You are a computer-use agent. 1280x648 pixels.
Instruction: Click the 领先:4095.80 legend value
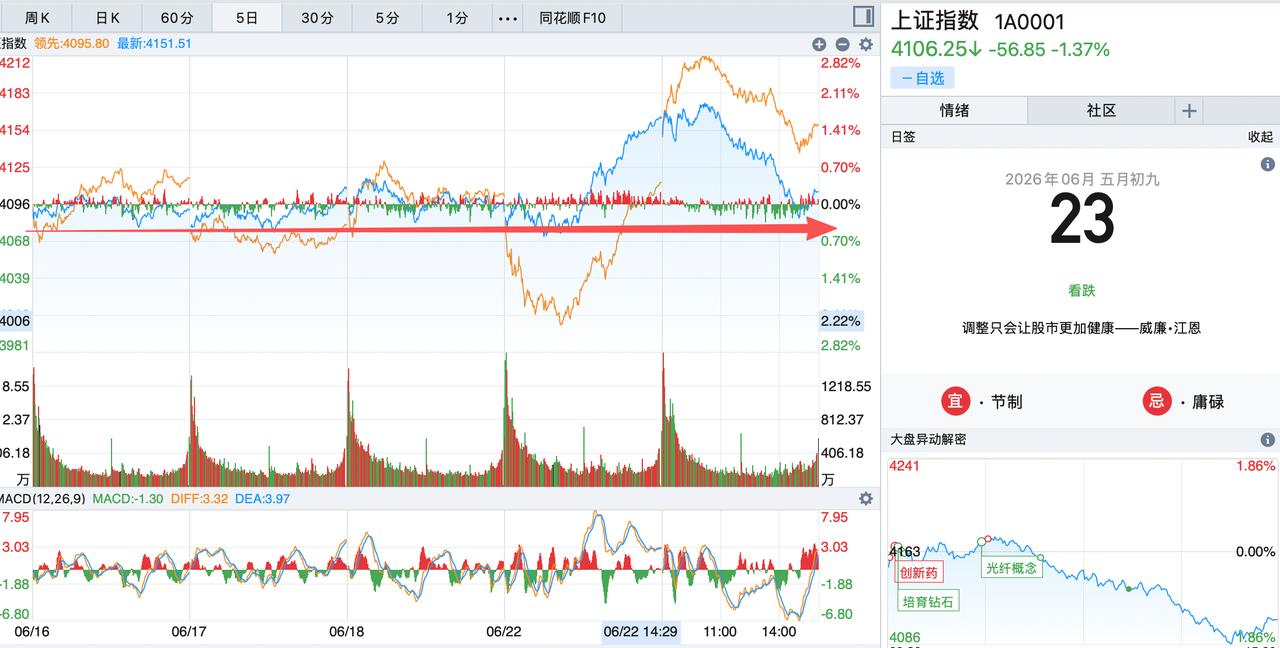[x=72, y=43]
